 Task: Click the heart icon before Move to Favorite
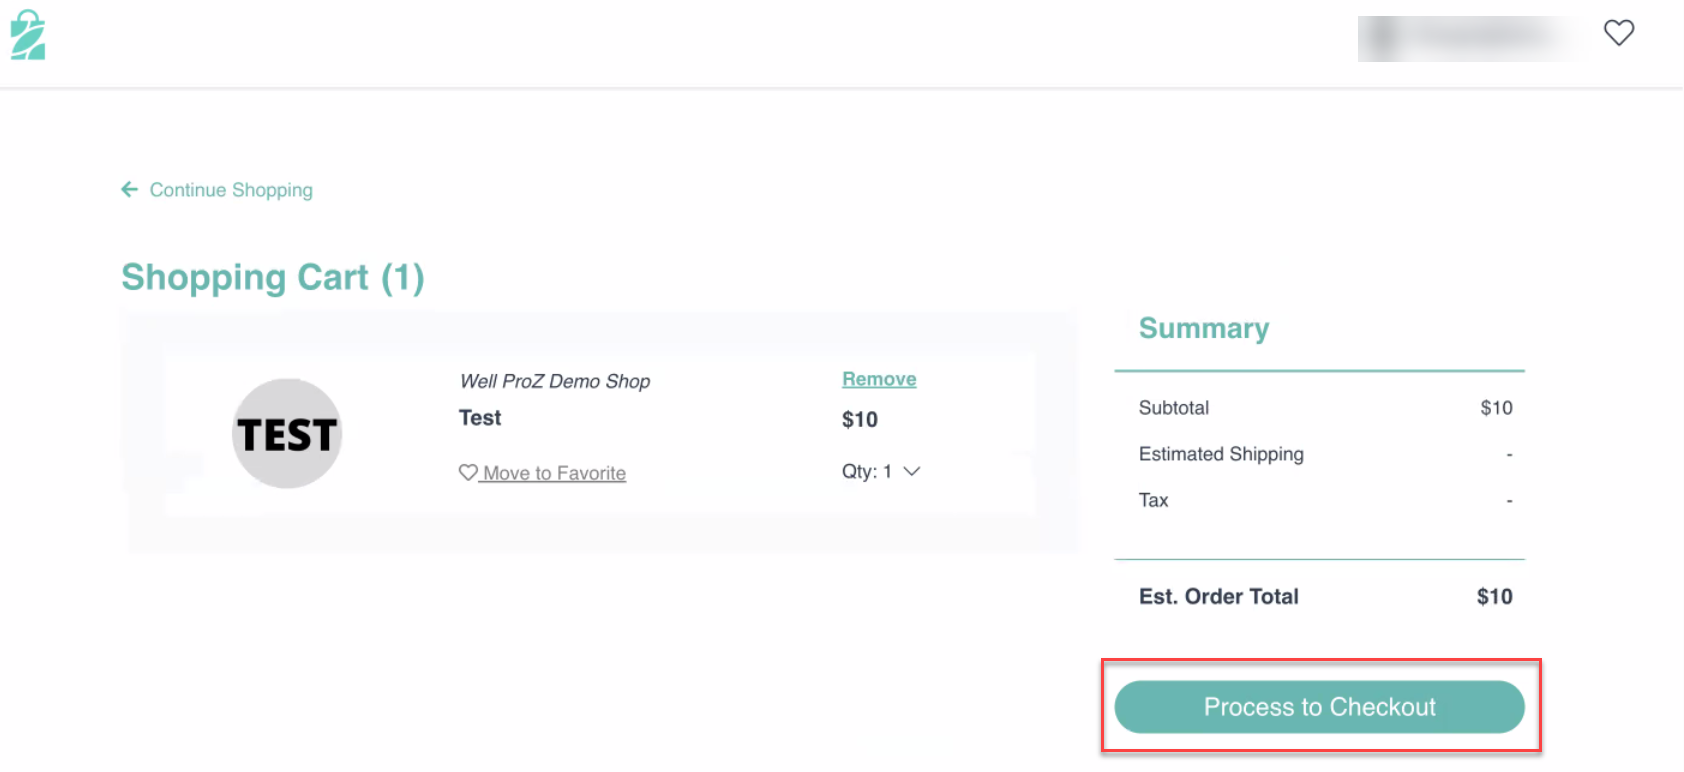coord(468,472)
